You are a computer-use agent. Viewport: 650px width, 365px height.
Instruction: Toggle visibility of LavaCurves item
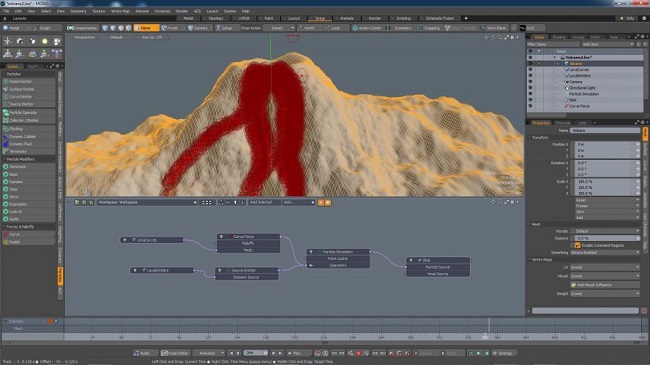point(530,70)
